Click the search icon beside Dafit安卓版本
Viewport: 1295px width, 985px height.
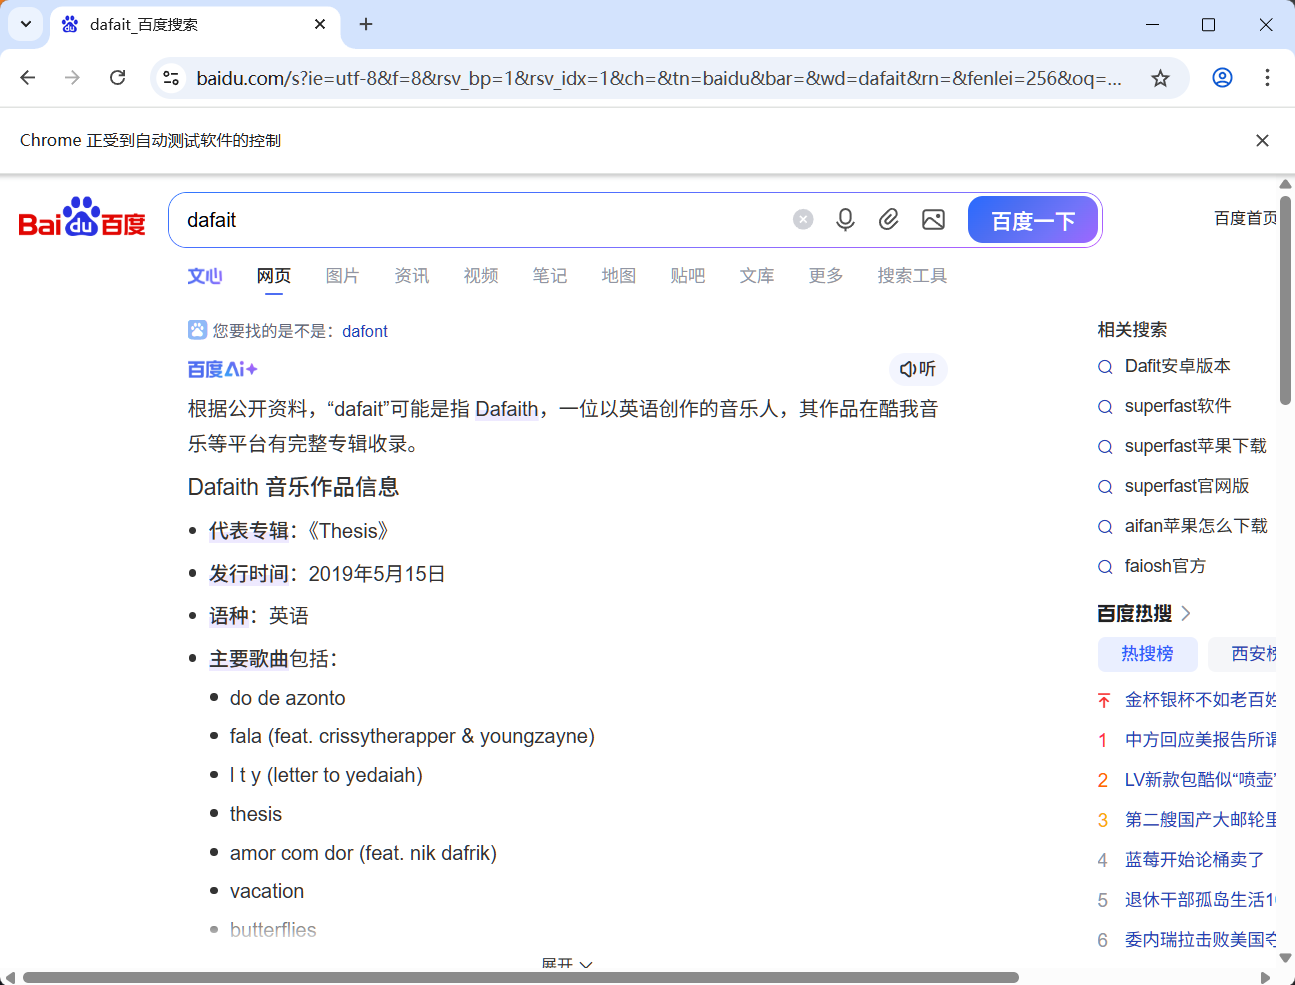coord(1105,367)
